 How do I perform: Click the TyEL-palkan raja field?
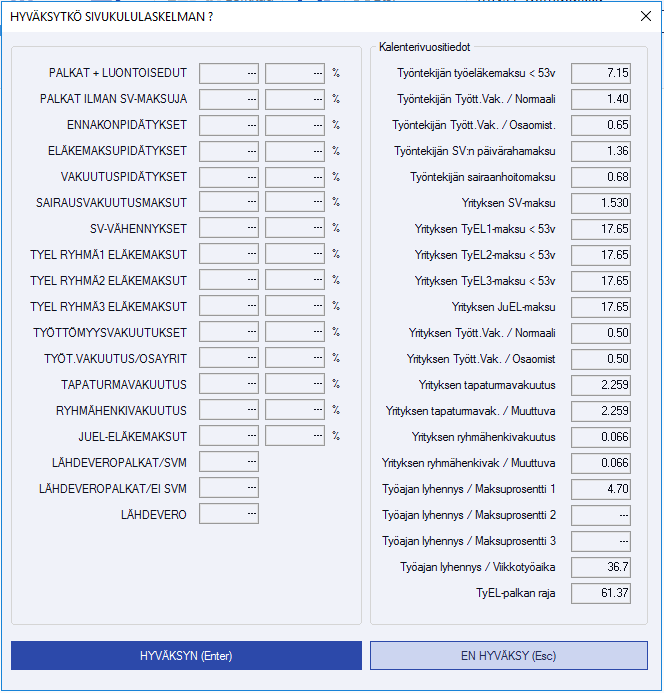coord(601,593)
